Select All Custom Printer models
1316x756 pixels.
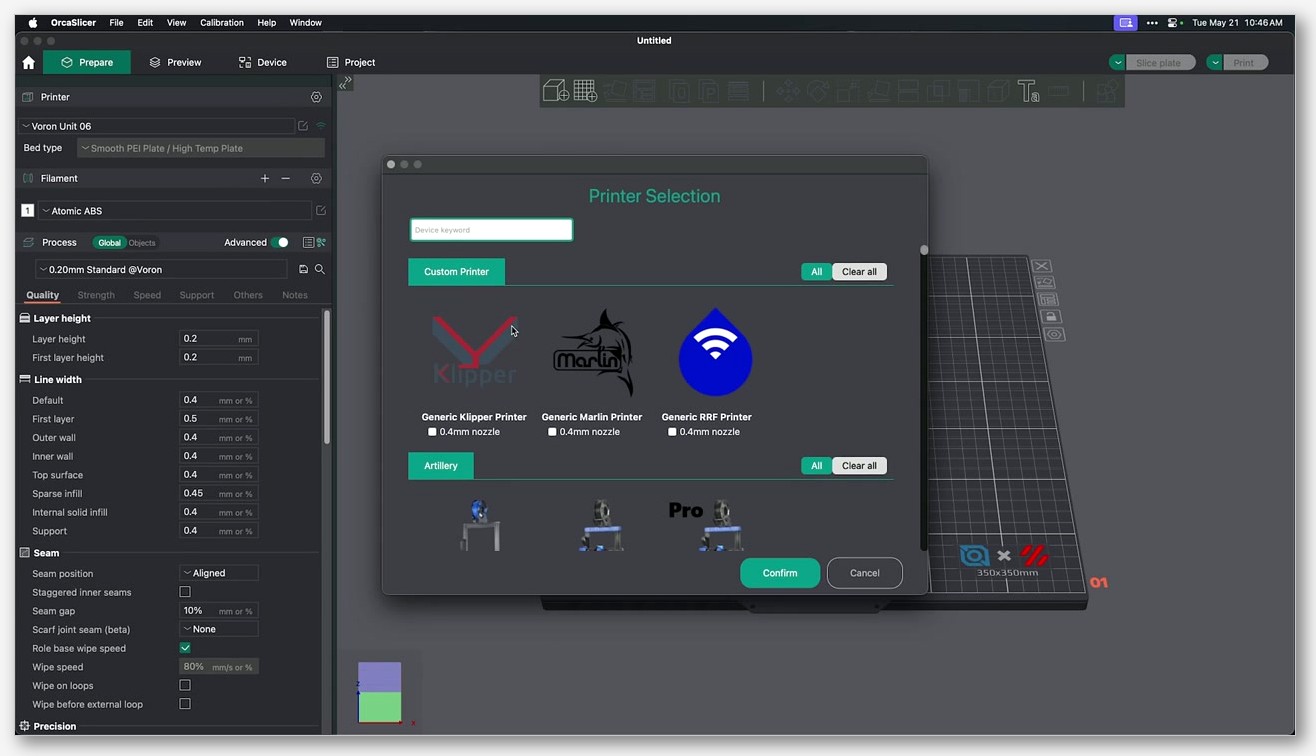click(816, 272)
